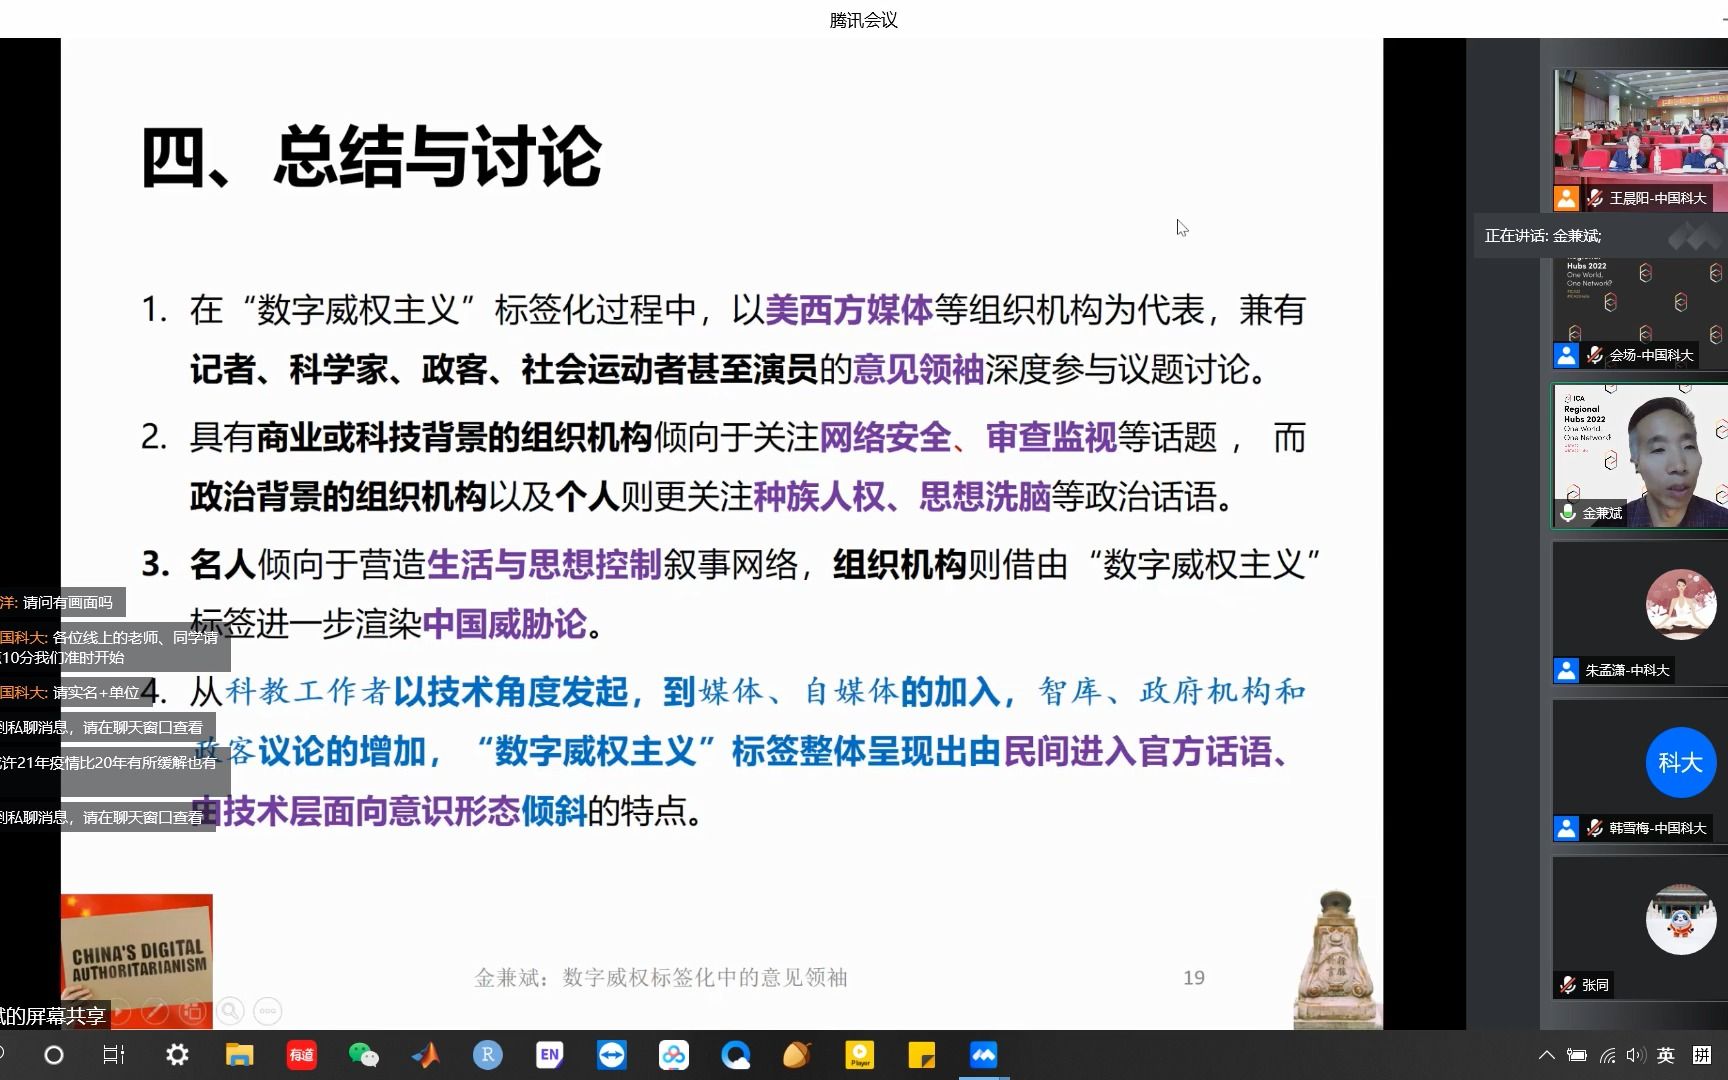Click highlighted text 中国威胁论 in point 3
The image size is (1728, 1080).
point(505,624)
